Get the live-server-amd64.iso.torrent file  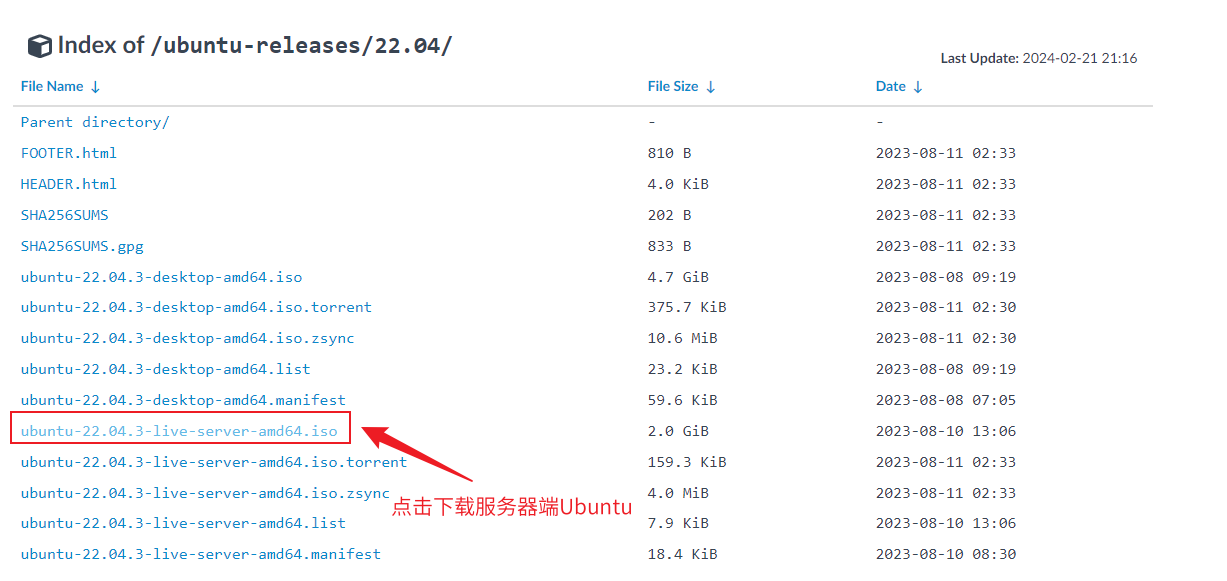[214, 462]
